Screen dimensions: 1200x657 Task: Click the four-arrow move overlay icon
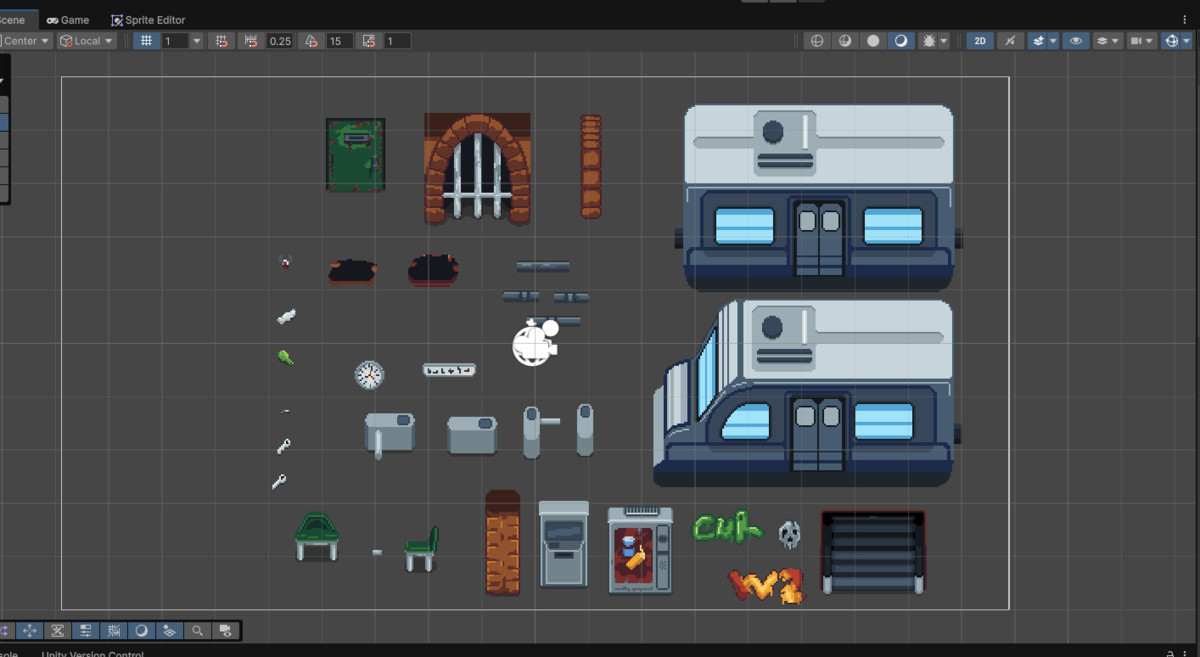[29, 631]
